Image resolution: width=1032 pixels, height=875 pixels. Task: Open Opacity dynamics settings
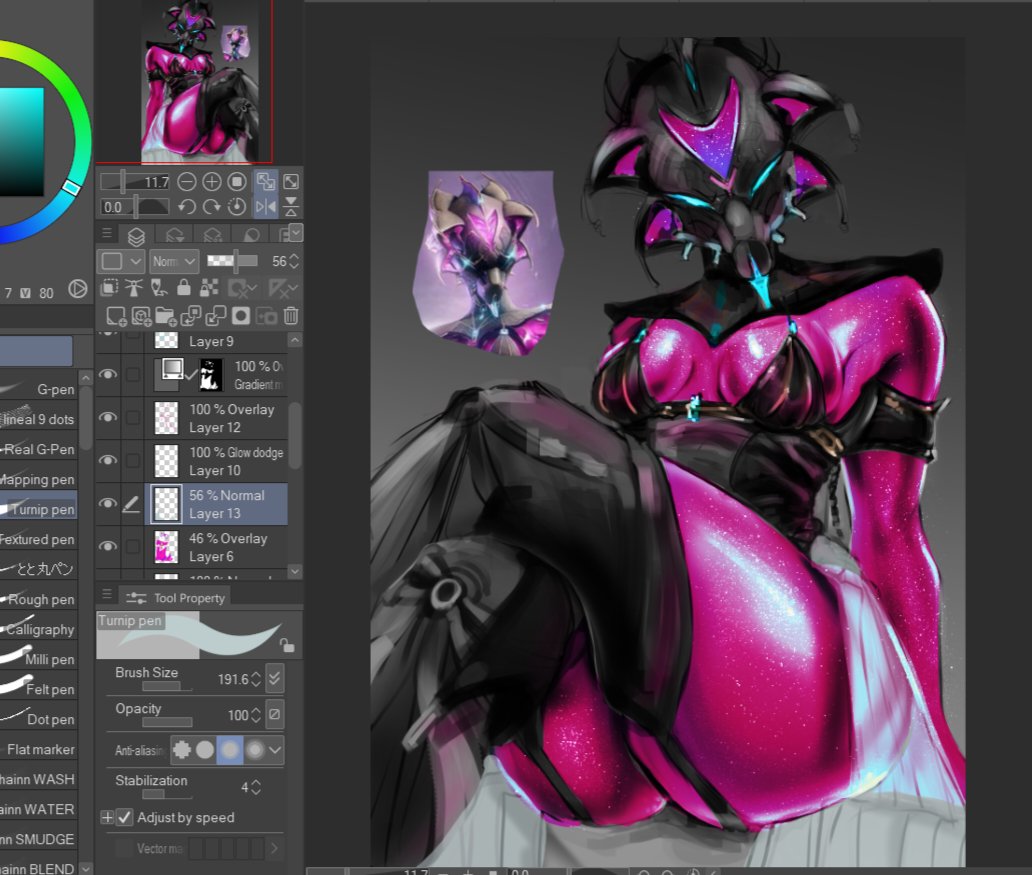pos(275,714)
